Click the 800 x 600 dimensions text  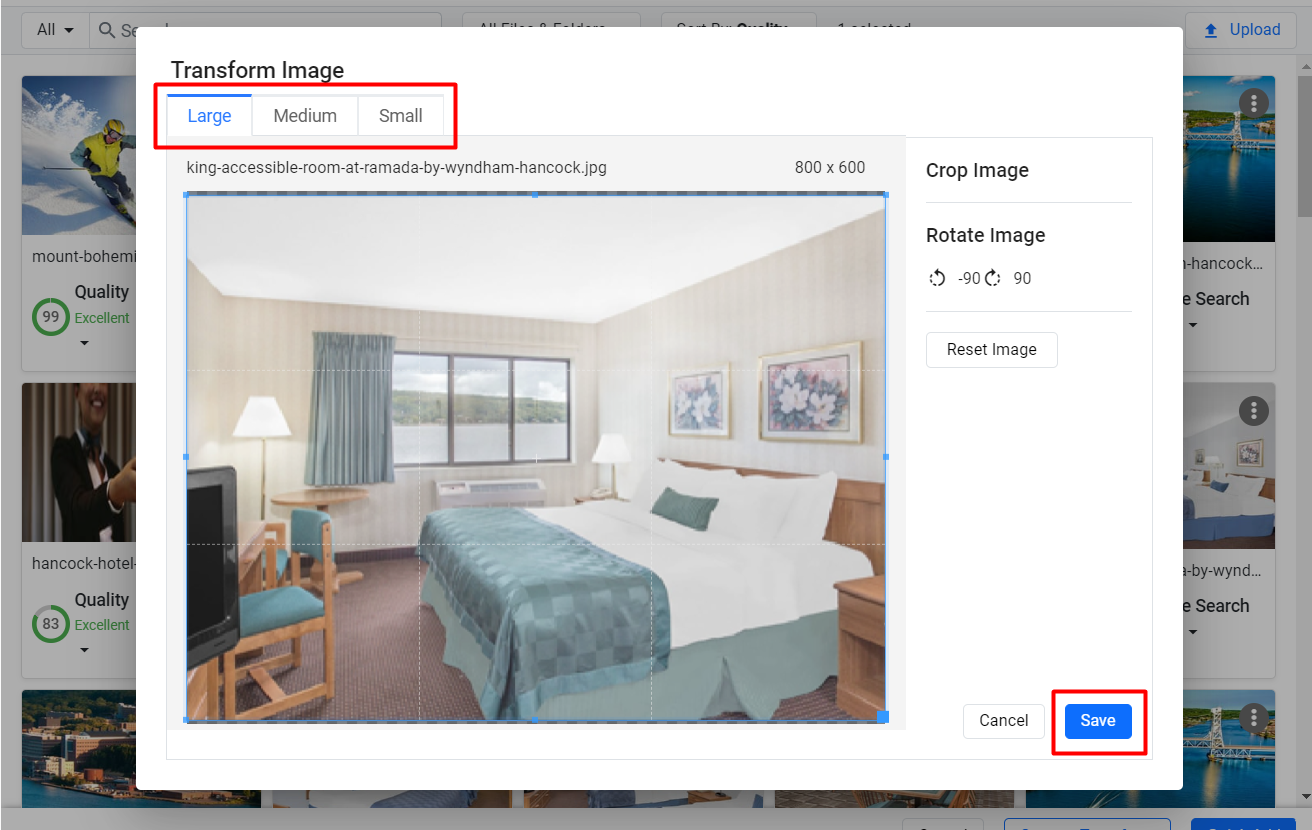coord(830,167)
